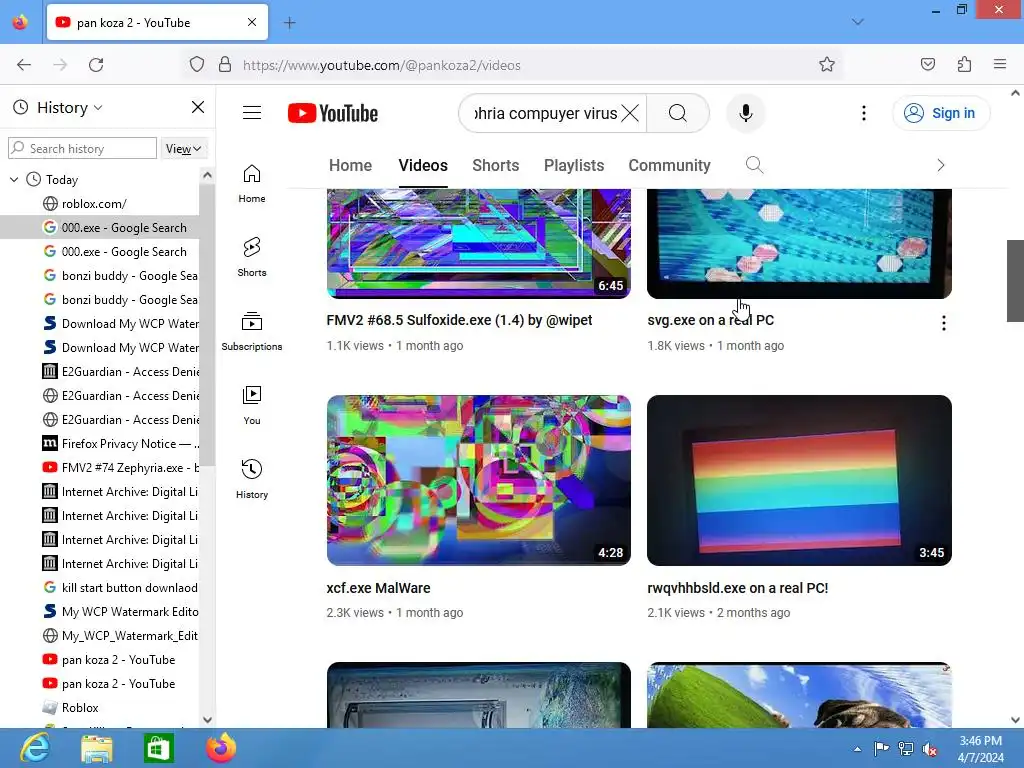Screen dimensions: 1024x768
Task: Open the list all tabs dropdown
Action: (x=857, y=22)
